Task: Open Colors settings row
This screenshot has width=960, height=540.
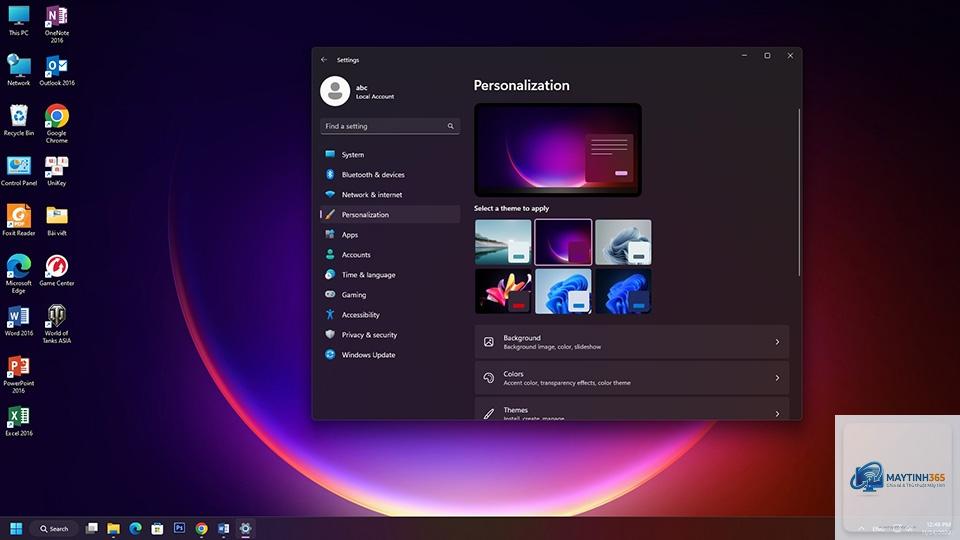Action: pyautogui.click(x=631, y=378)
